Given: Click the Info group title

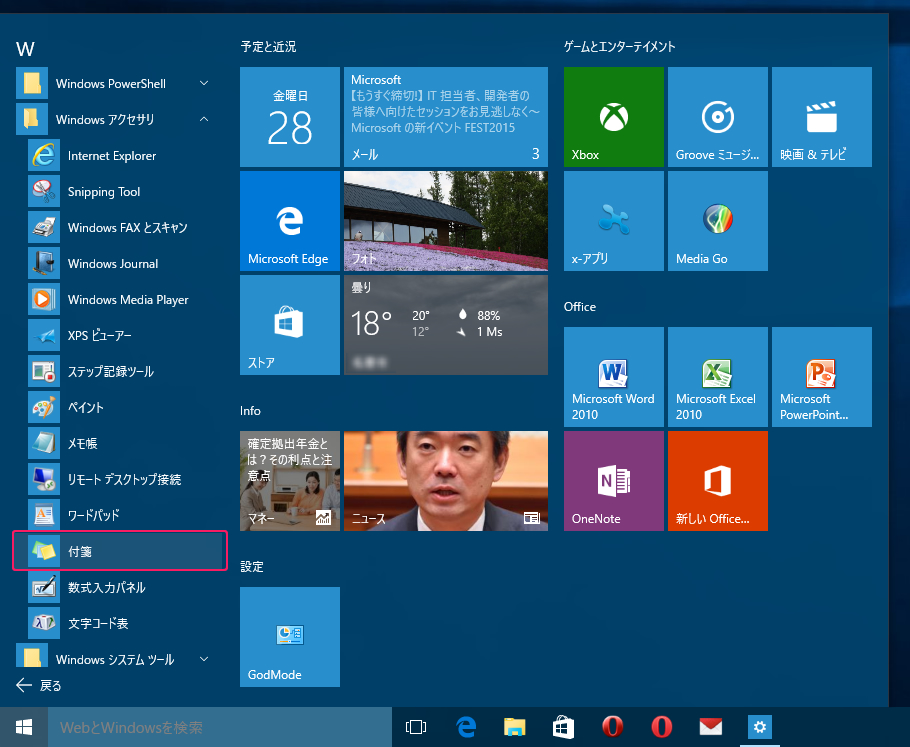Looking at the screenshot, I should click(250, 410).
